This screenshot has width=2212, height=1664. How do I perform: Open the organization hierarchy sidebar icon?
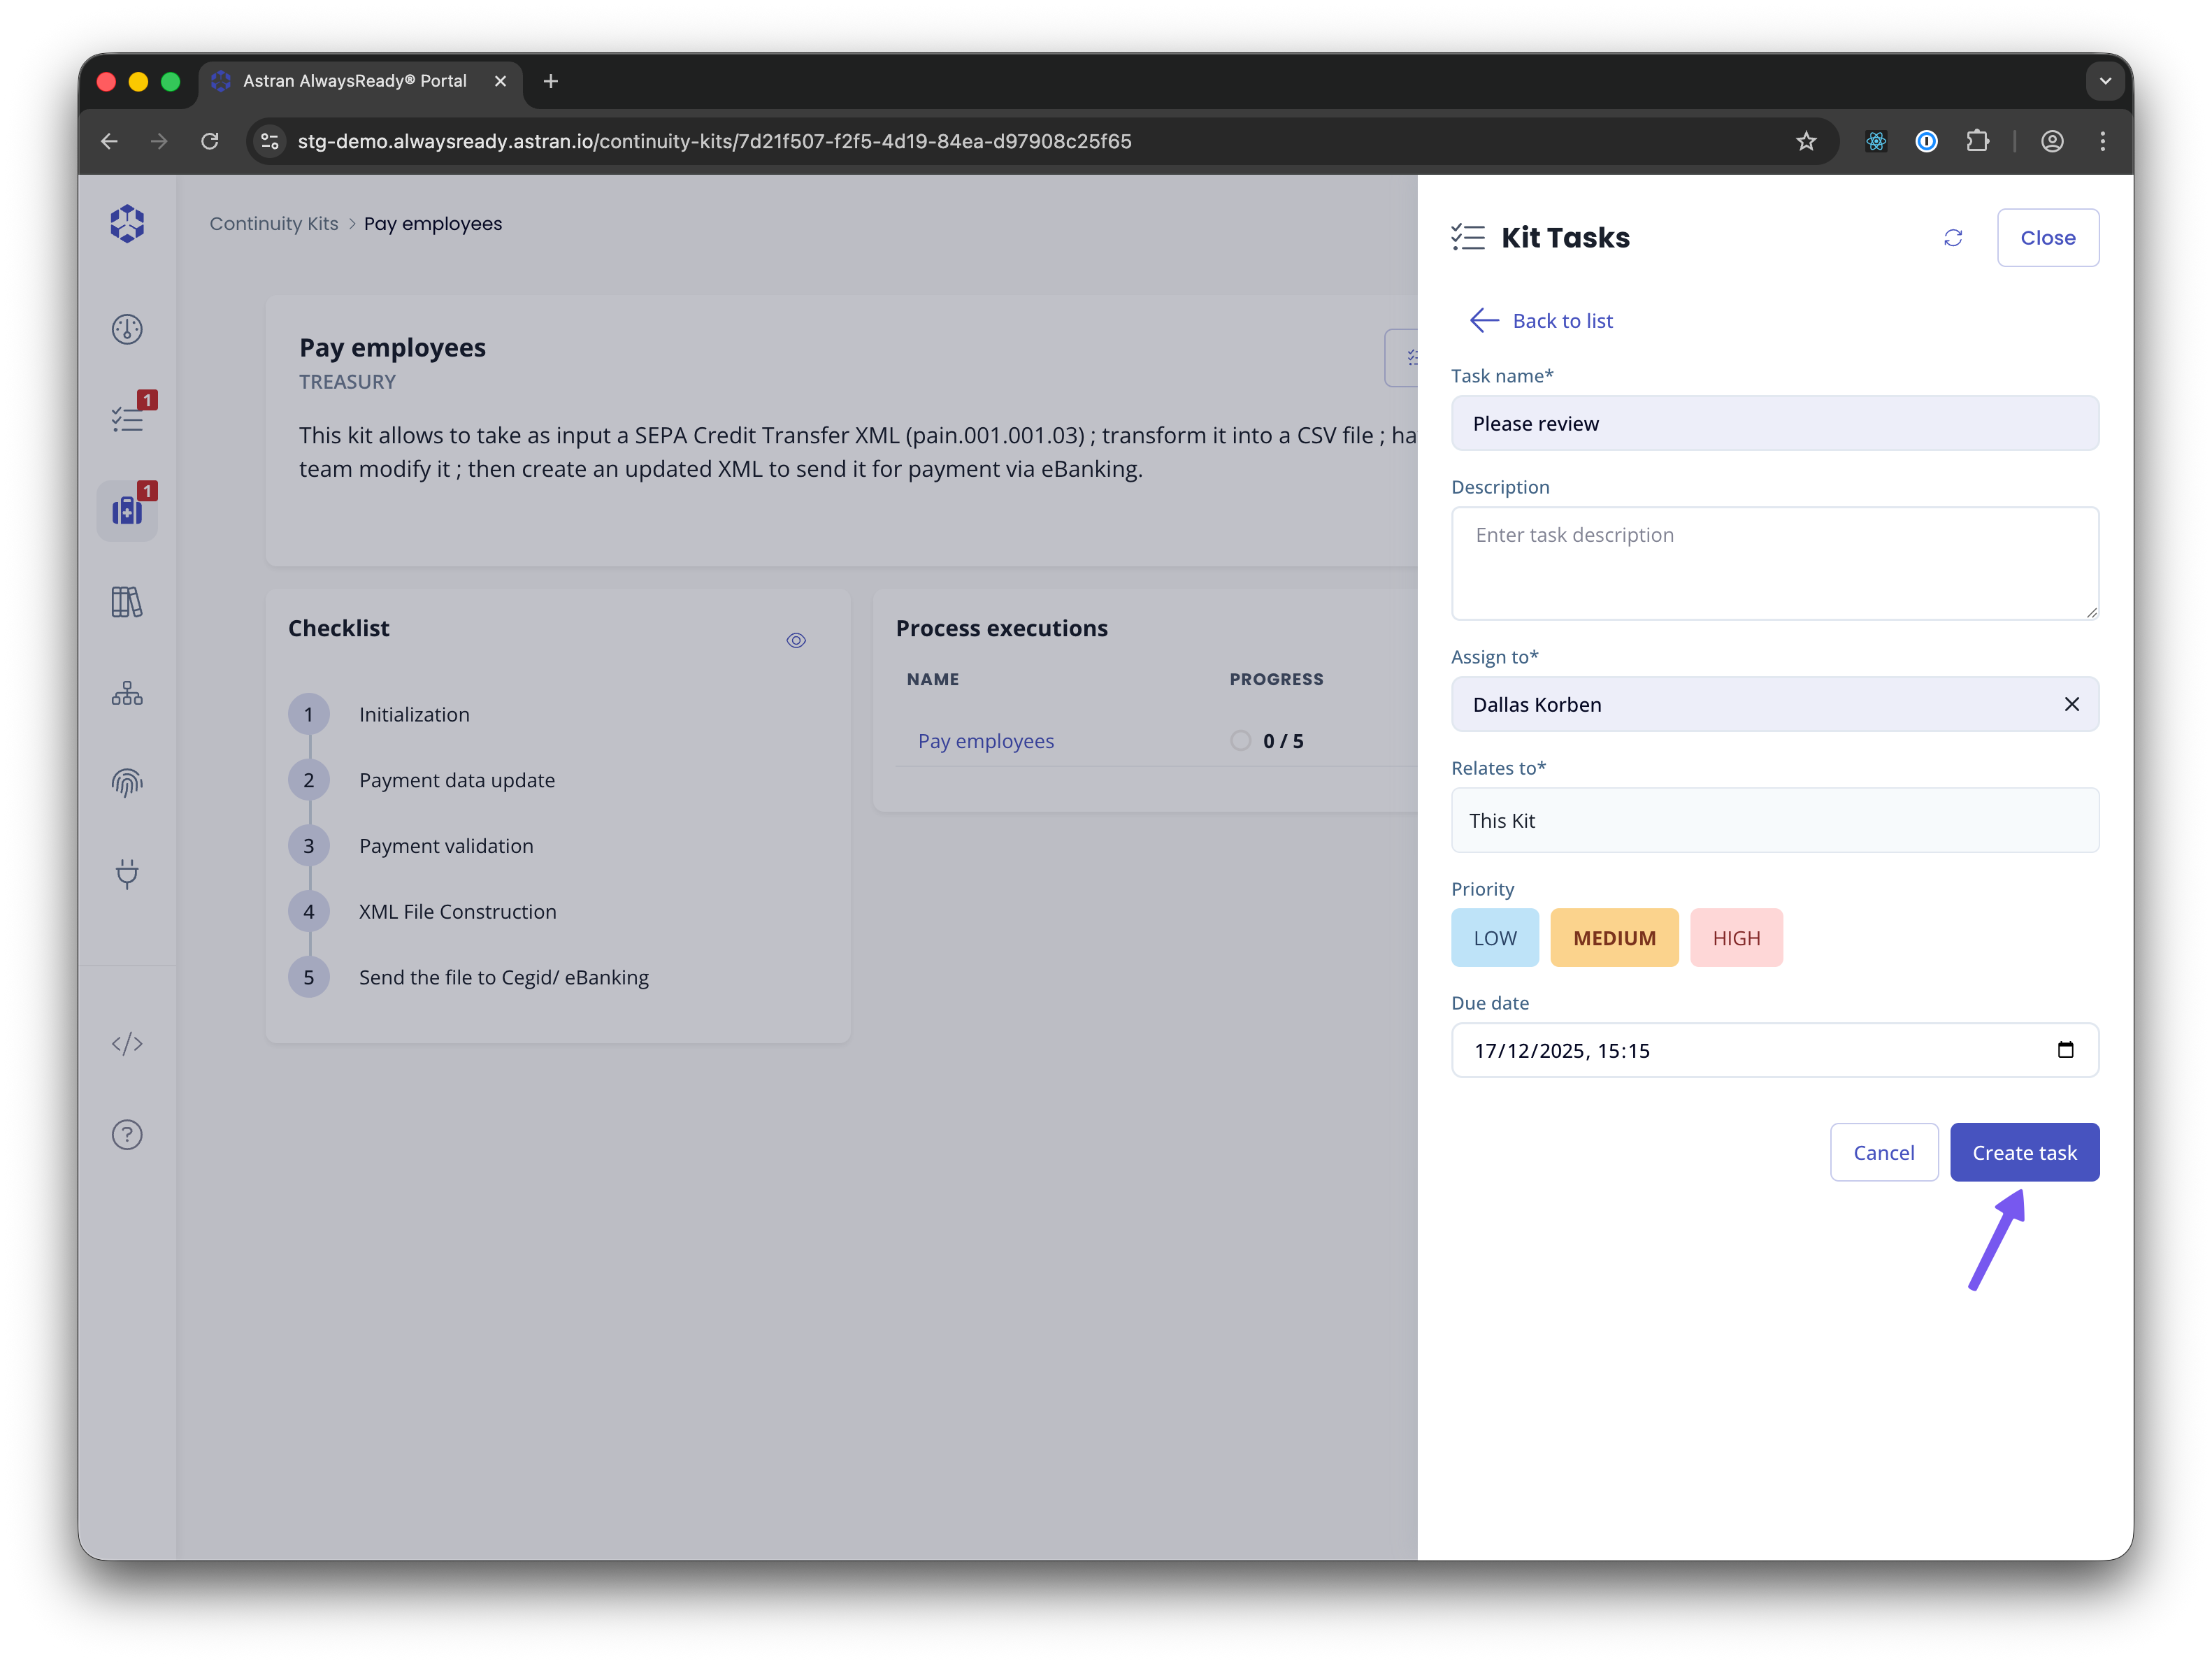point(127,693)
